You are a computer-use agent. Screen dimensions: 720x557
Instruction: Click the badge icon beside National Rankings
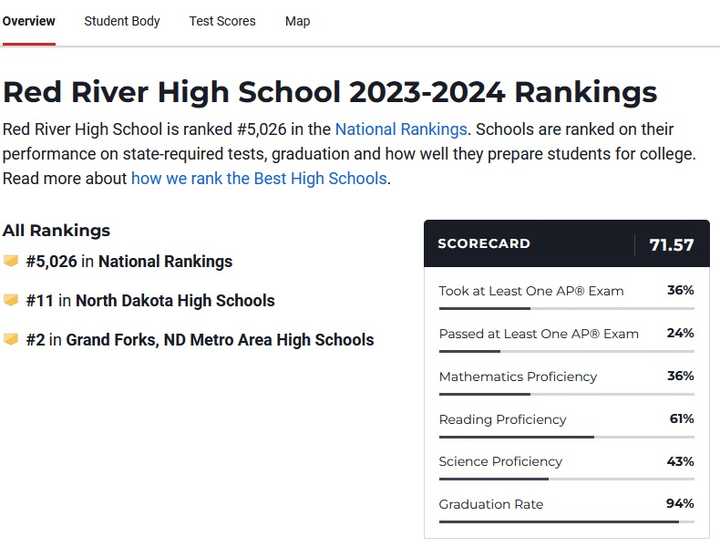(11, 261)
